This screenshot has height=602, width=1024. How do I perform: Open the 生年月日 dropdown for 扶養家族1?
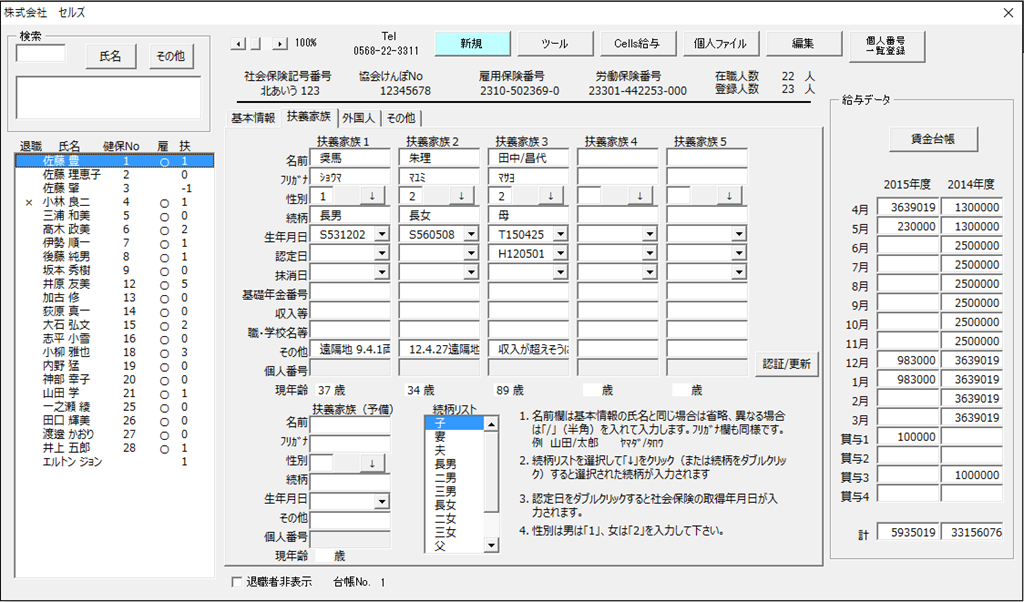point(381,234)
